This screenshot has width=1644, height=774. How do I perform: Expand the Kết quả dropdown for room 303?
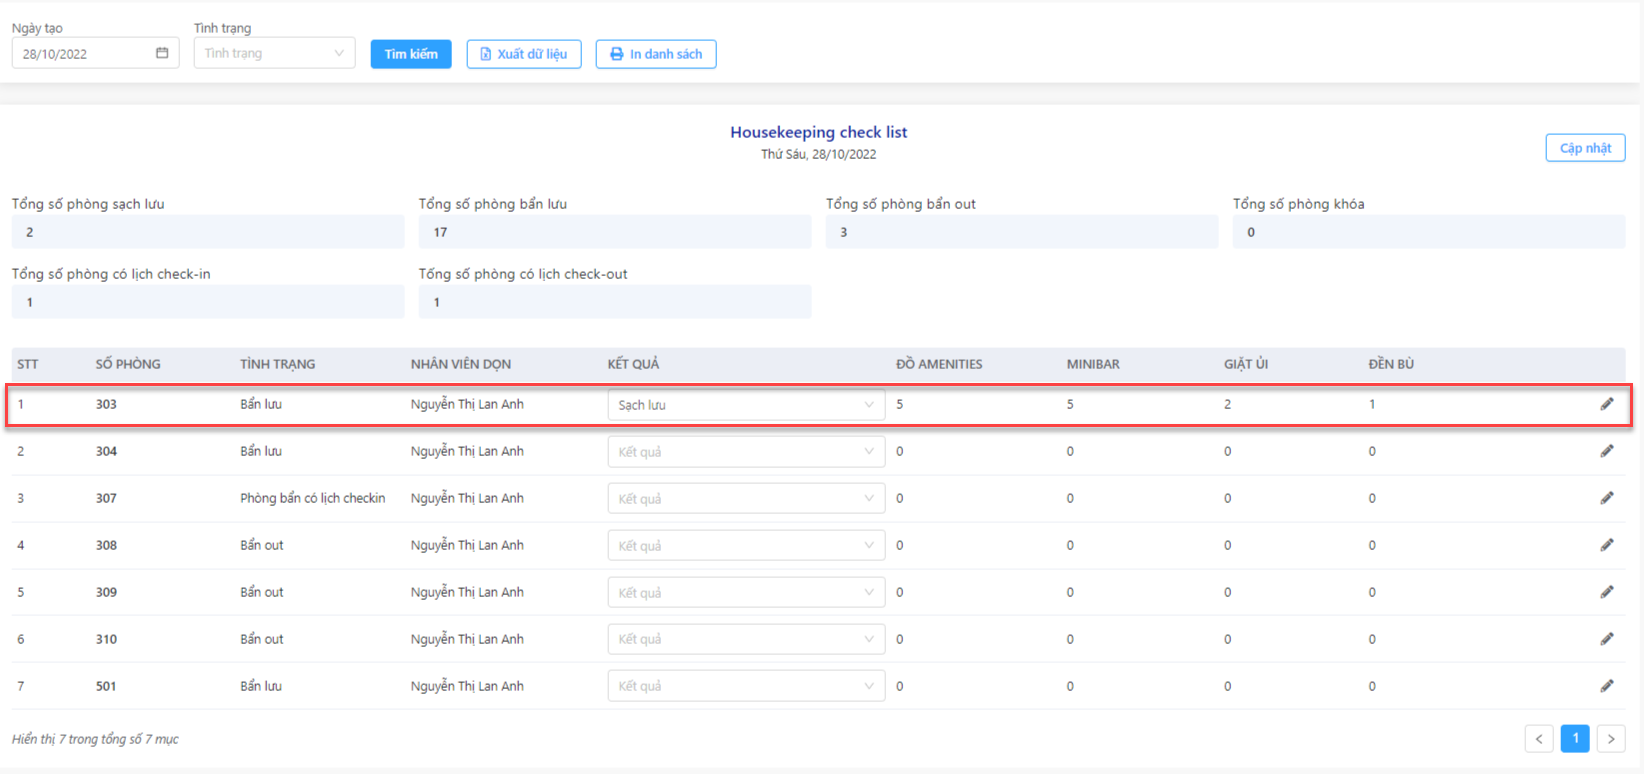[x=746, y=405]
